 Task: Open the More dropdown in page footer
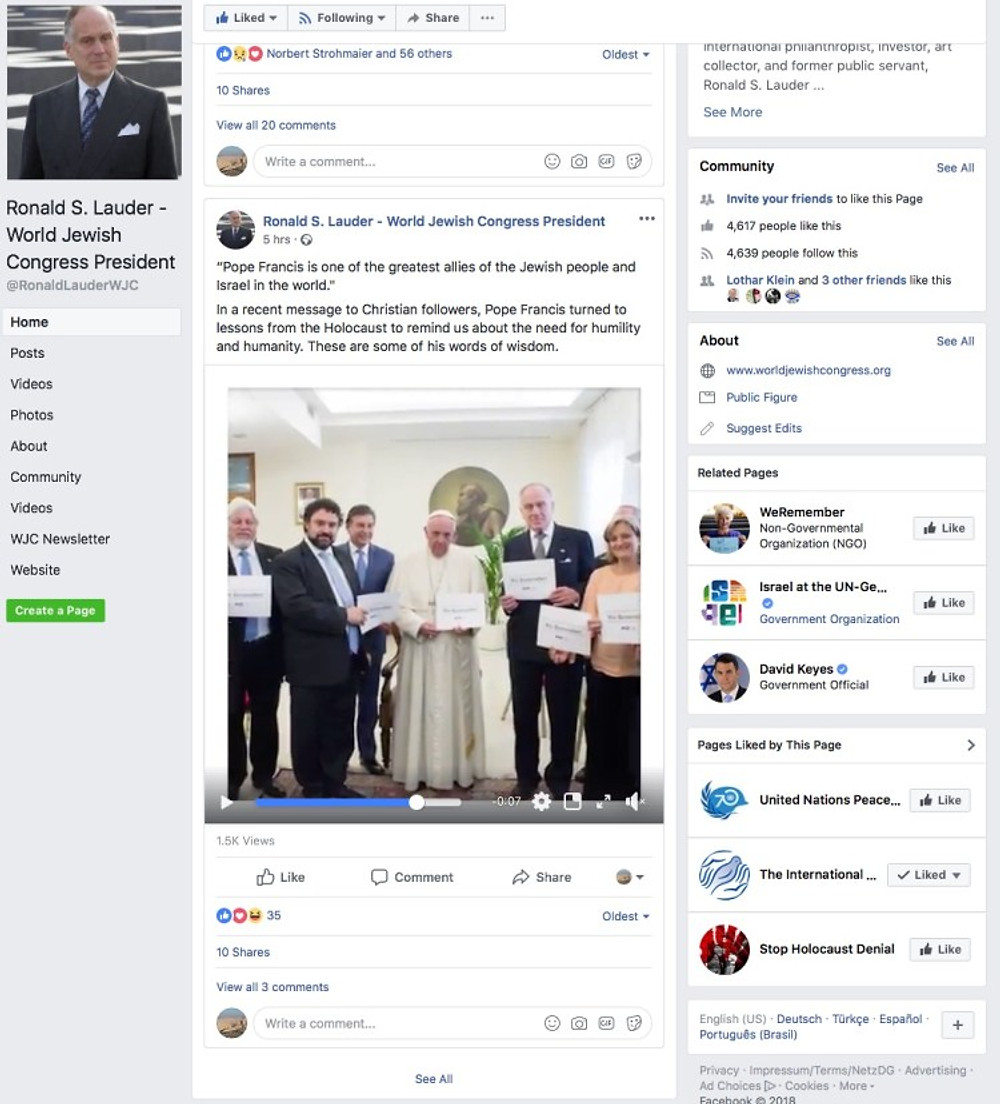point(856,1086)
